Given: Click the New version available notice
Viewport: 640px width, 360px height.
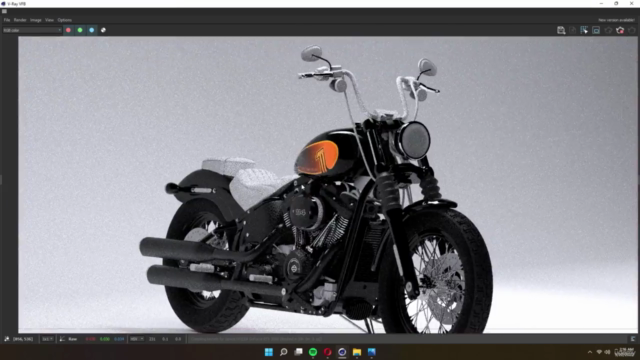Looking at the screenshot, I should pos(616,20).
